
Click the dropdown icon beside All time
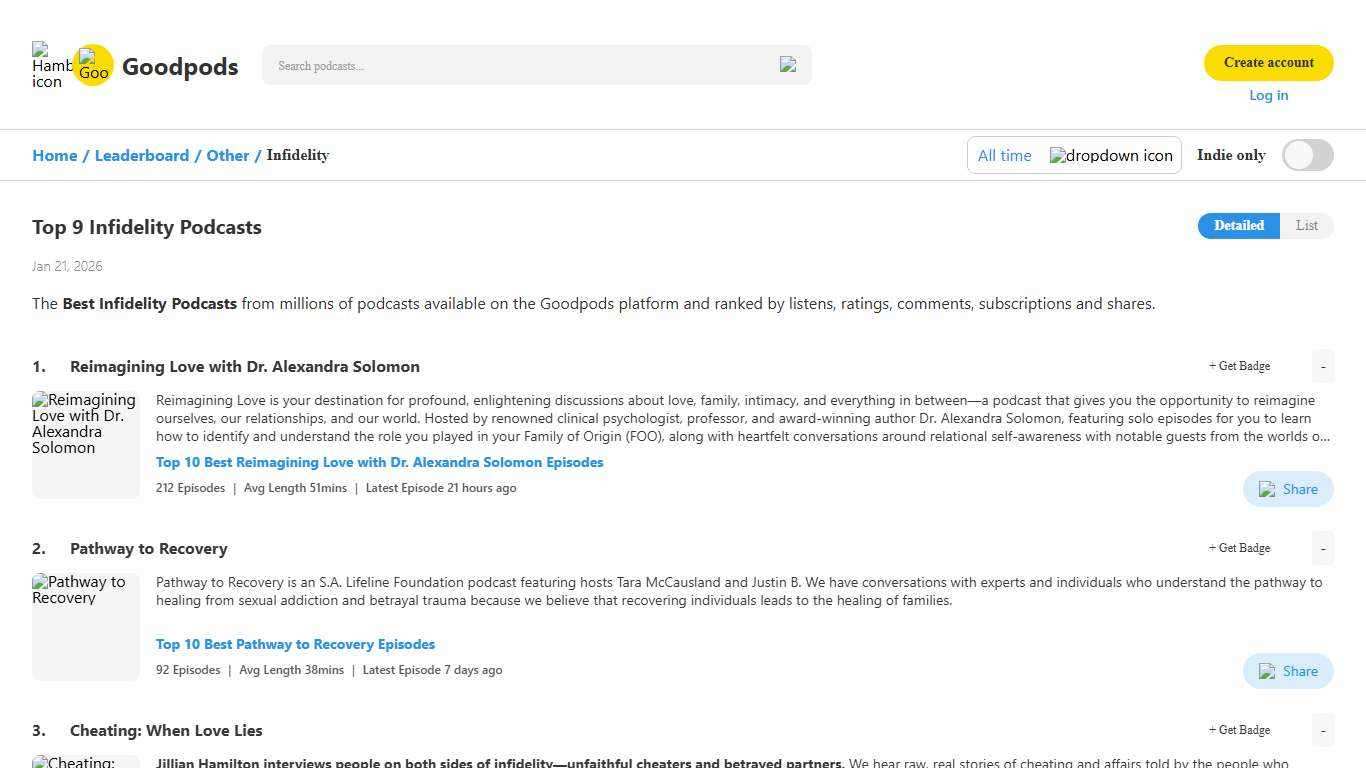point(1110,156)
